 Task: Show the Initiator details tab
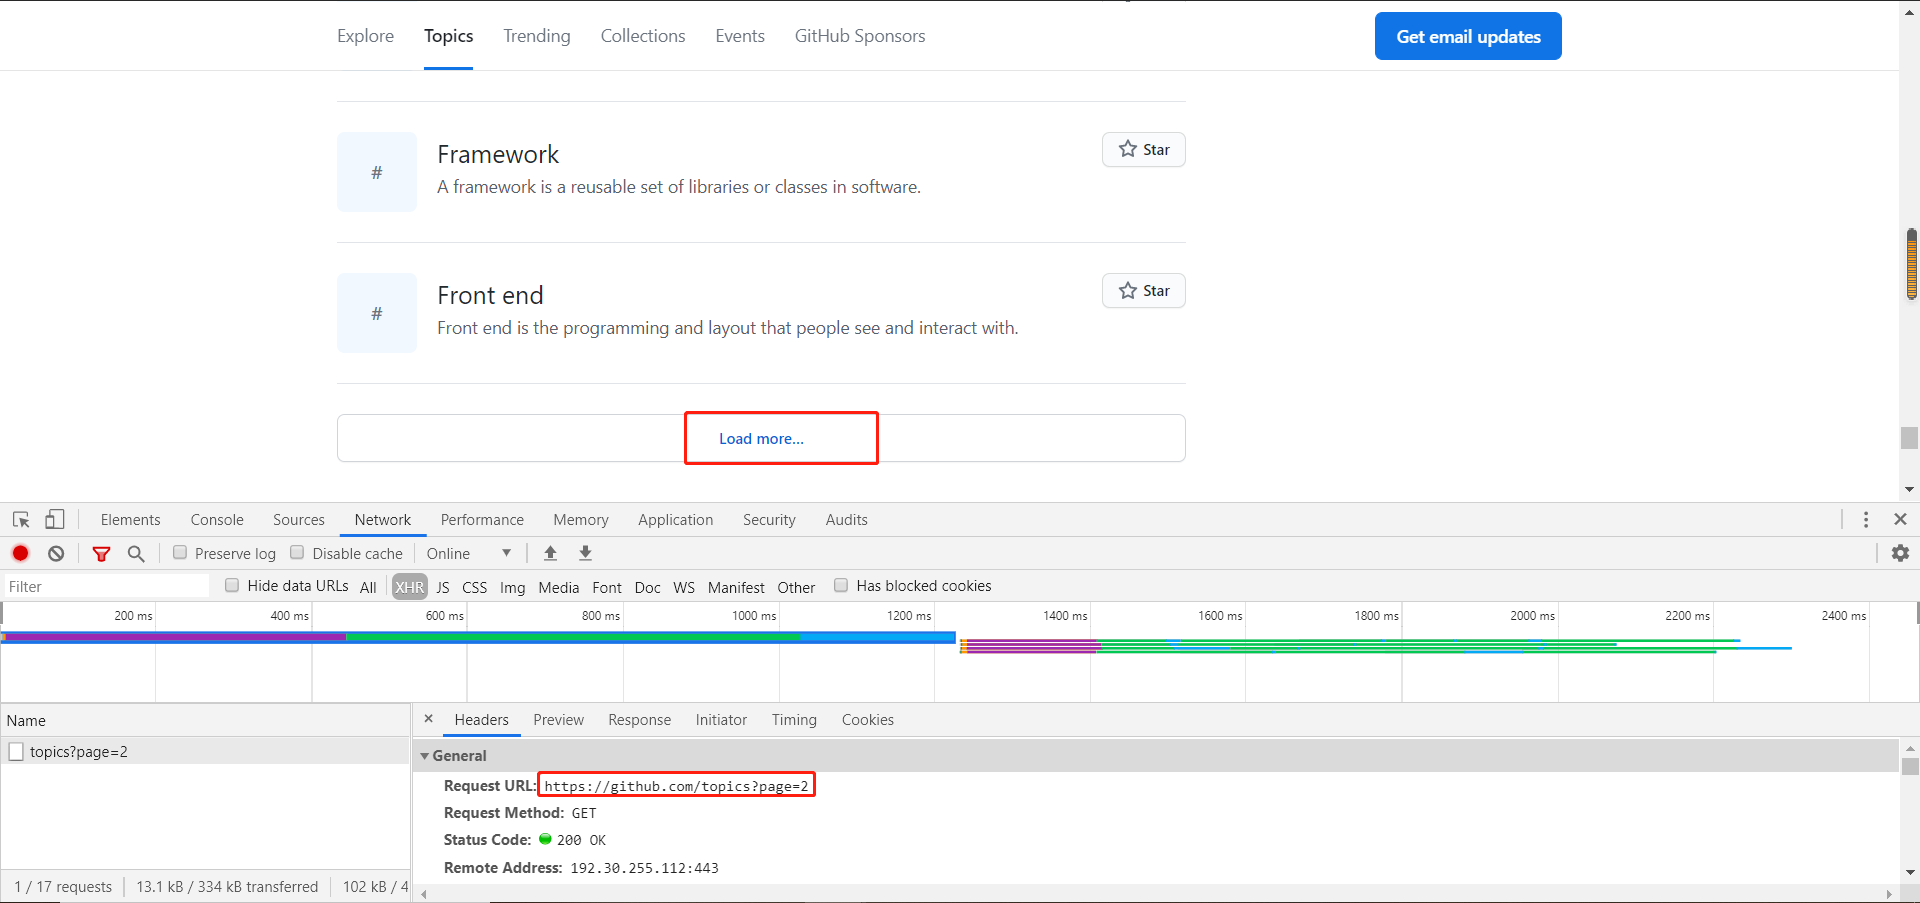coord(721,720)
